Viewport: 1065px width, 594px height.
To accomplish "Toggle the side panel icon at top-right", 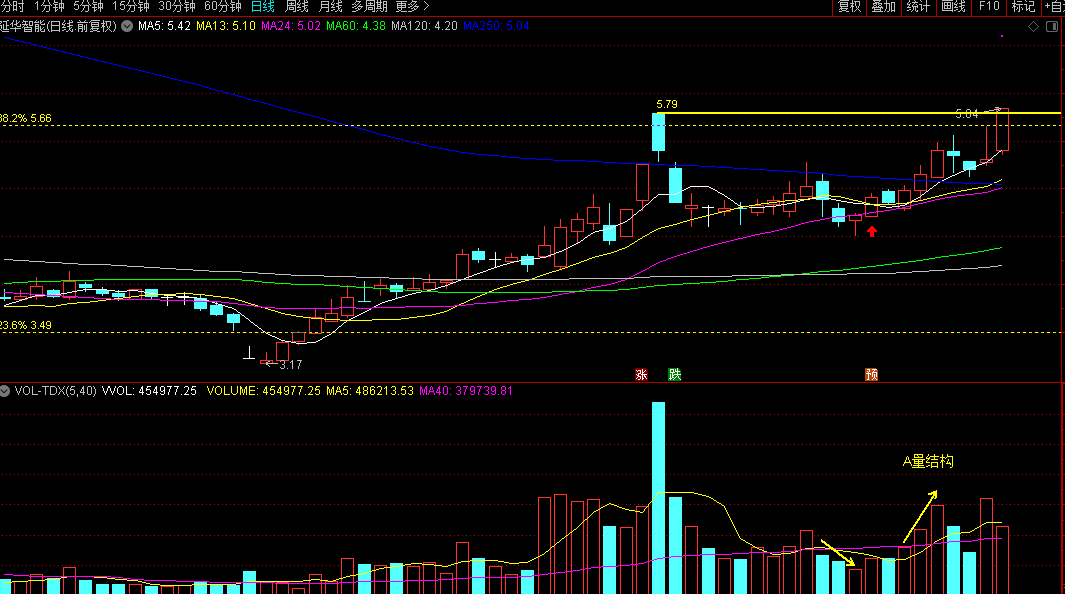I will click(x=1051, y=27).
